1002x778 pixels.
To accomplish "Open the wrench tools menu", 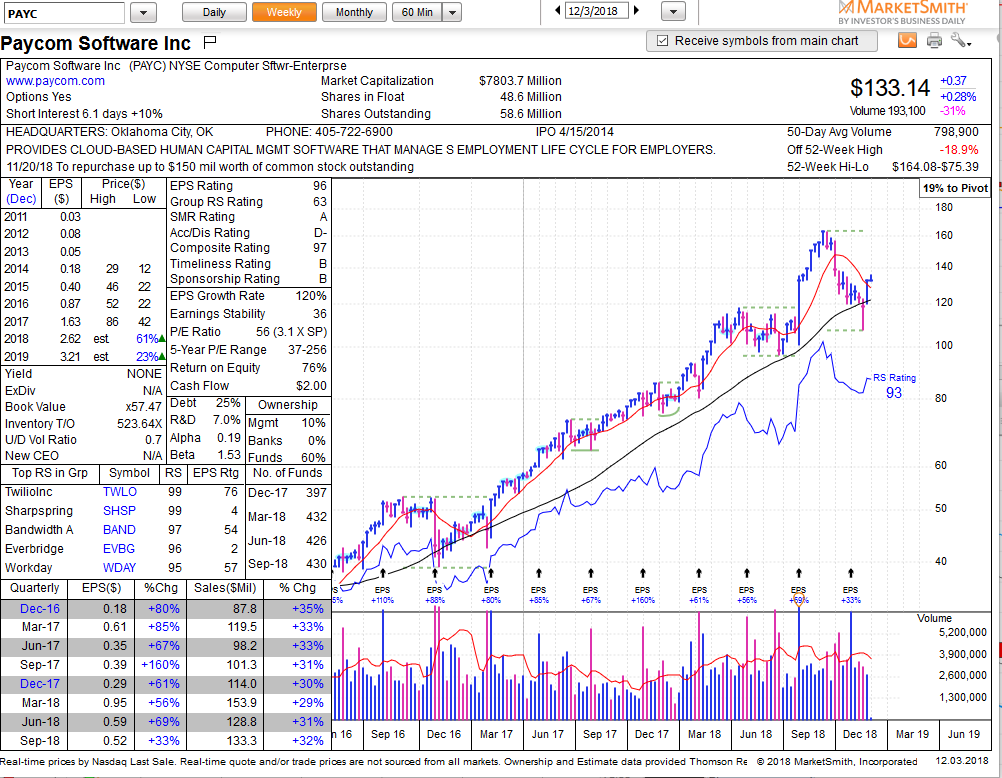I will [x=960, y=41].
